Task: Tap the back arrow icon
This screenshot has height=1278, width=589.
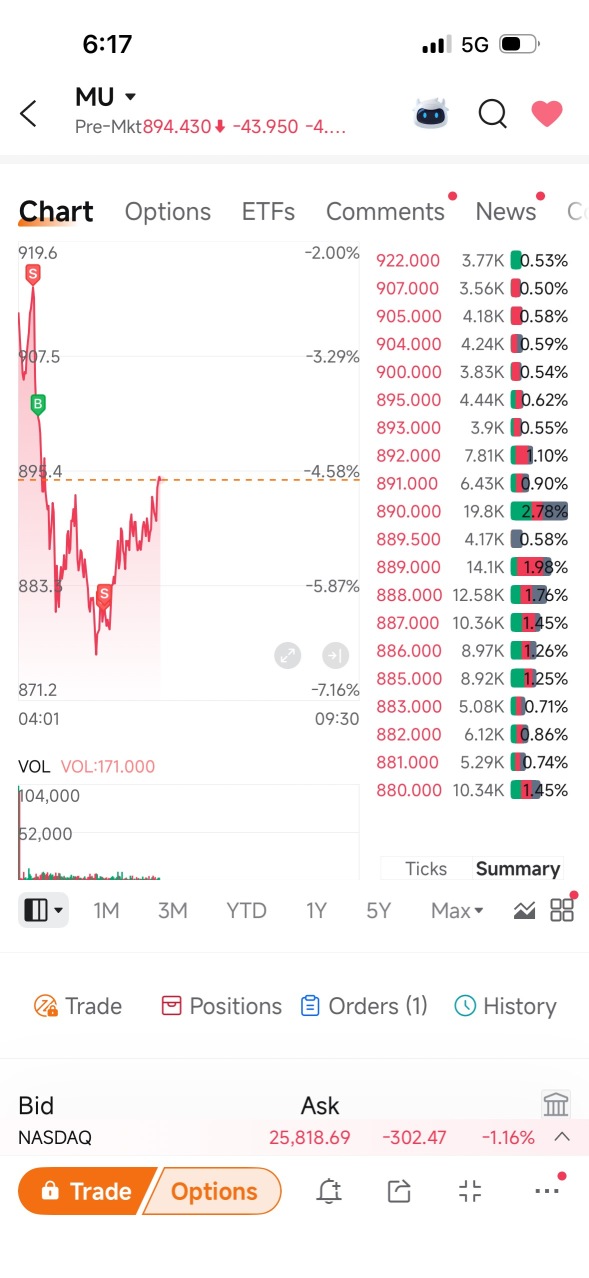Action: [x=29, y=113]
